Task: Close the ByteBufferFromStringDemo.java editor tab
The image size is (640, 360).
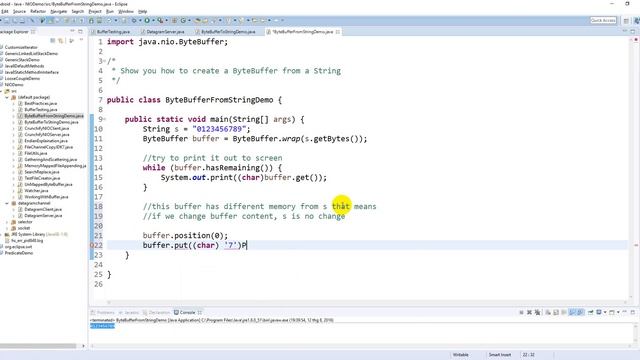Action: (338, 31)
